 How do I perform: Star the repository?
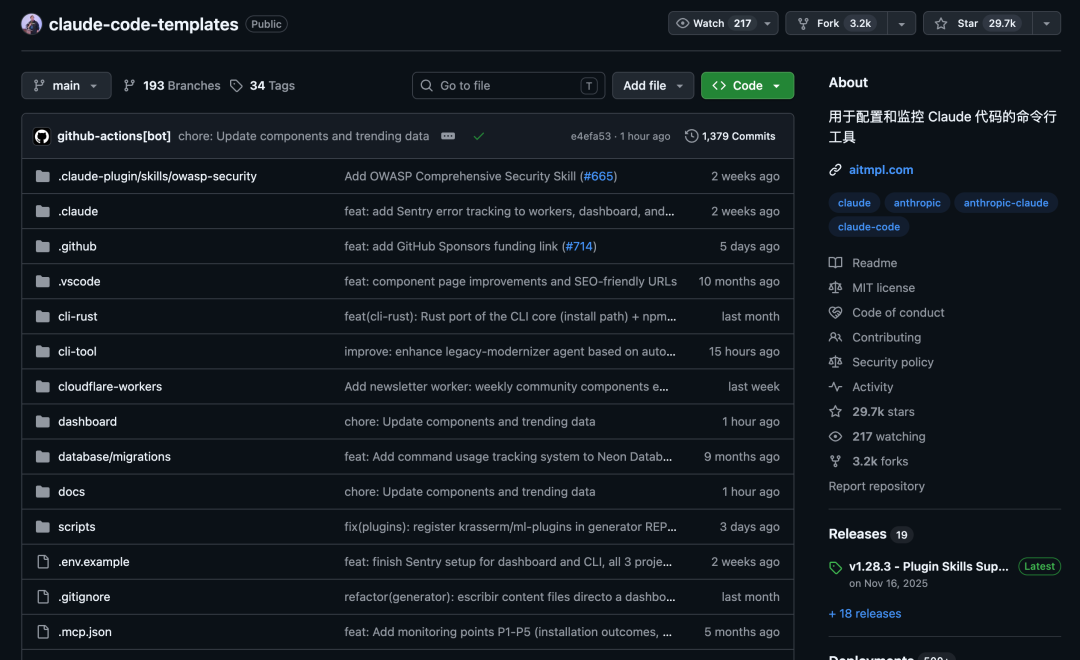977,23
